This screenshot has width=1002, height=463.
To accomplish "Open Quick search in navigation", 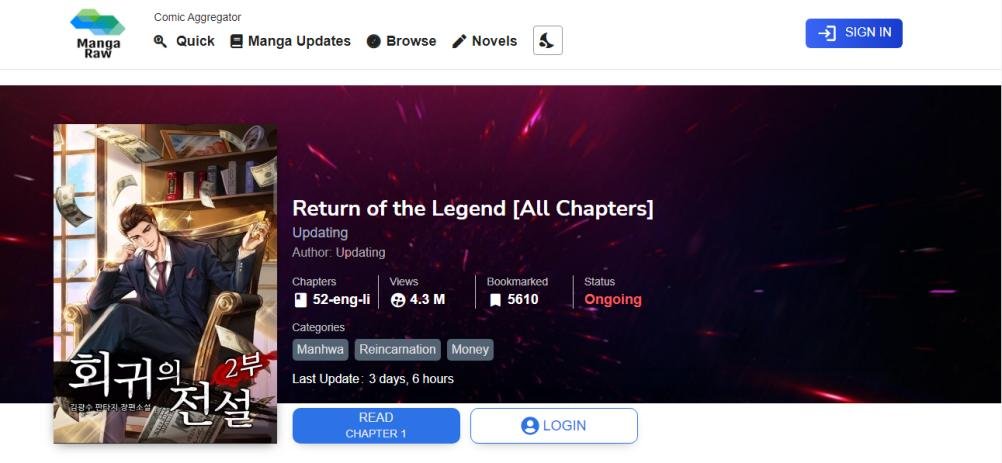I will (x=184, y=41).
